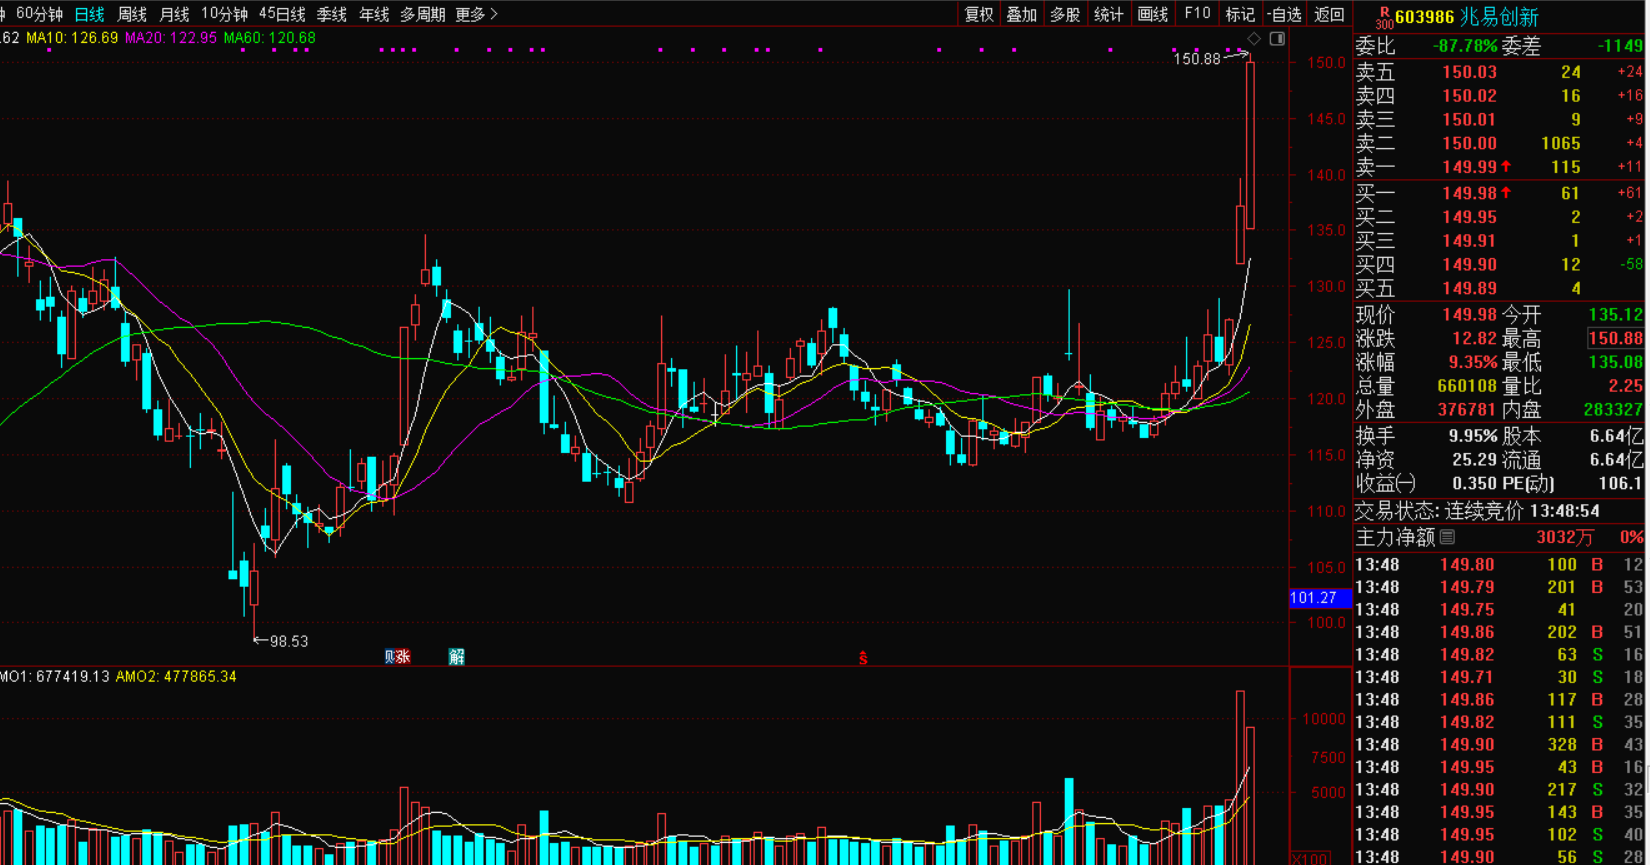Select the 卖一 ask price 149.99

tap(1469, 167)
